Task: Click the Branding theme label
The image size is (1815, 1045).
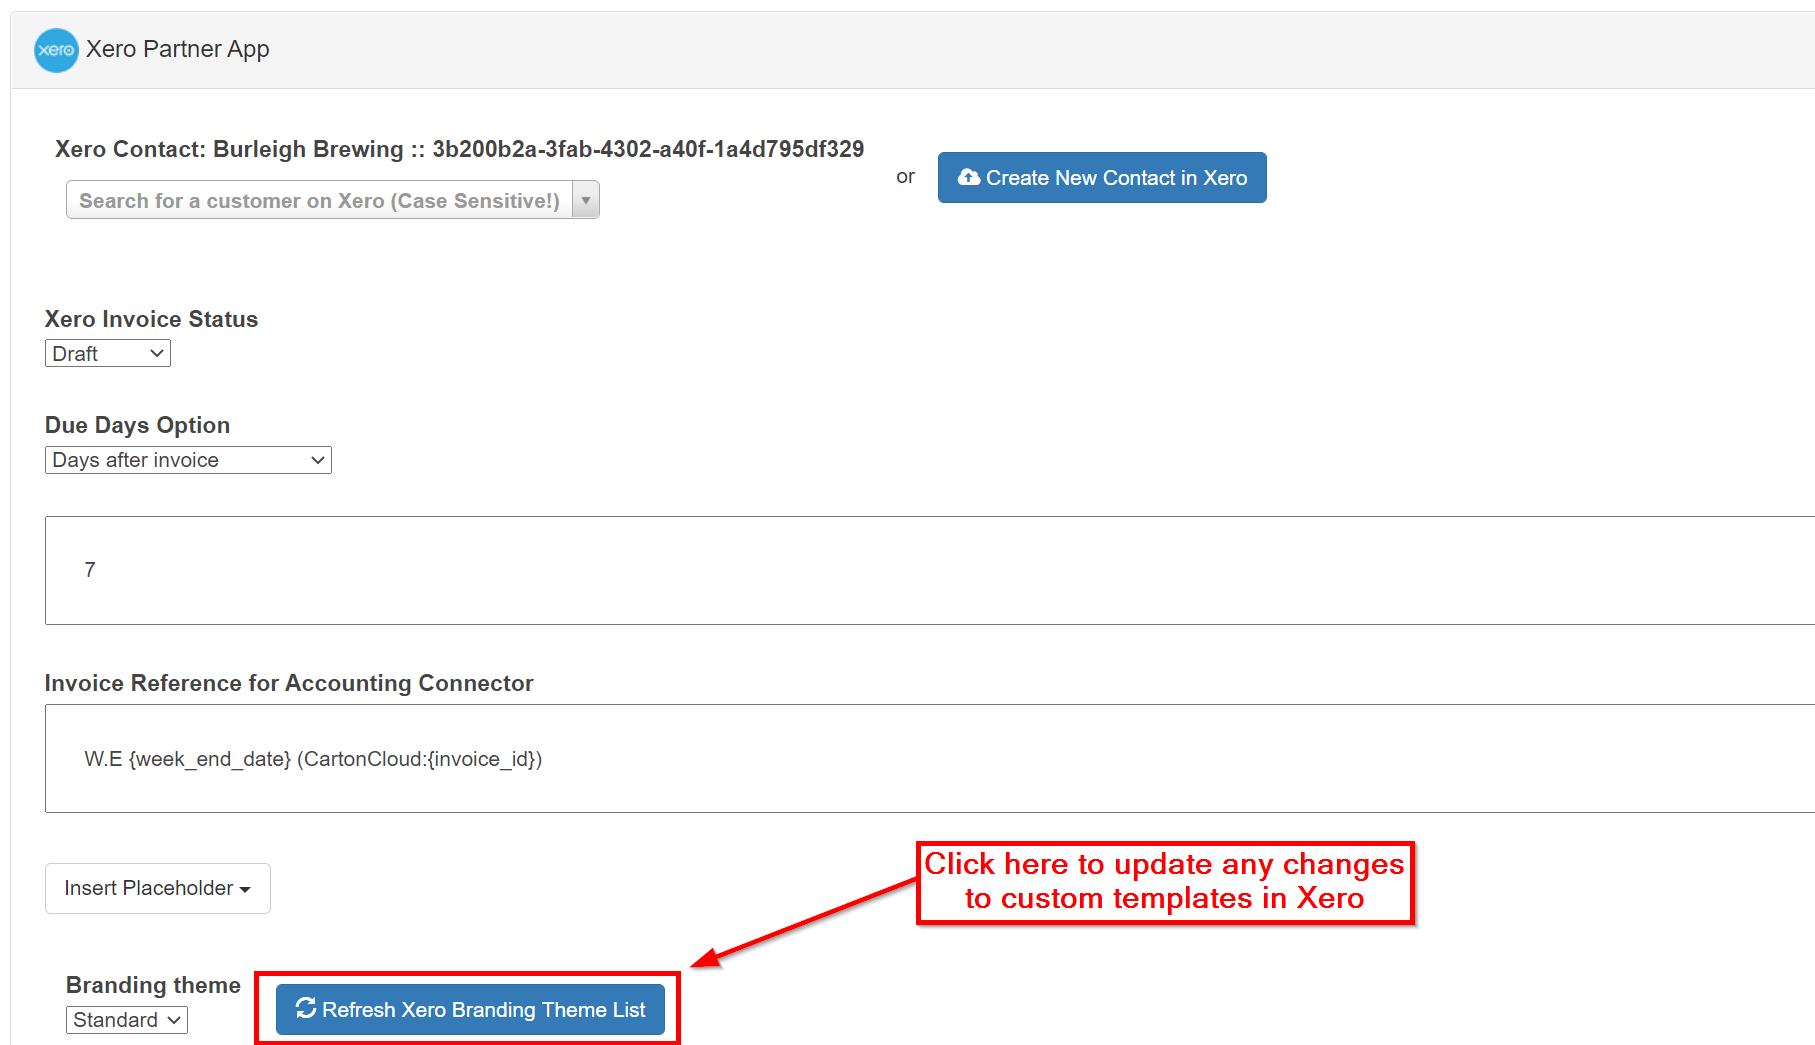Action: tap(153, 985)
